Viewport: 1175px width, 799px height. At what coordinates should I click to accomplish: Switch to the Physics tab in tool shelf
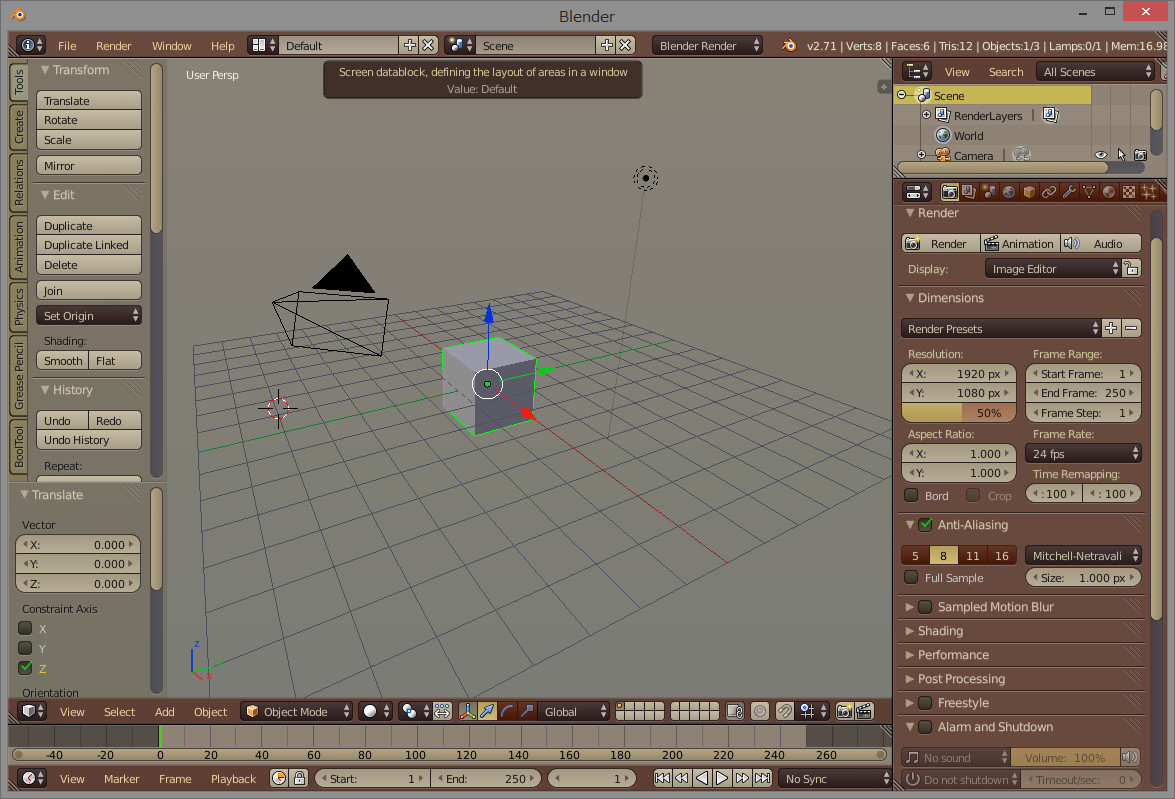[x=19, y=307]
